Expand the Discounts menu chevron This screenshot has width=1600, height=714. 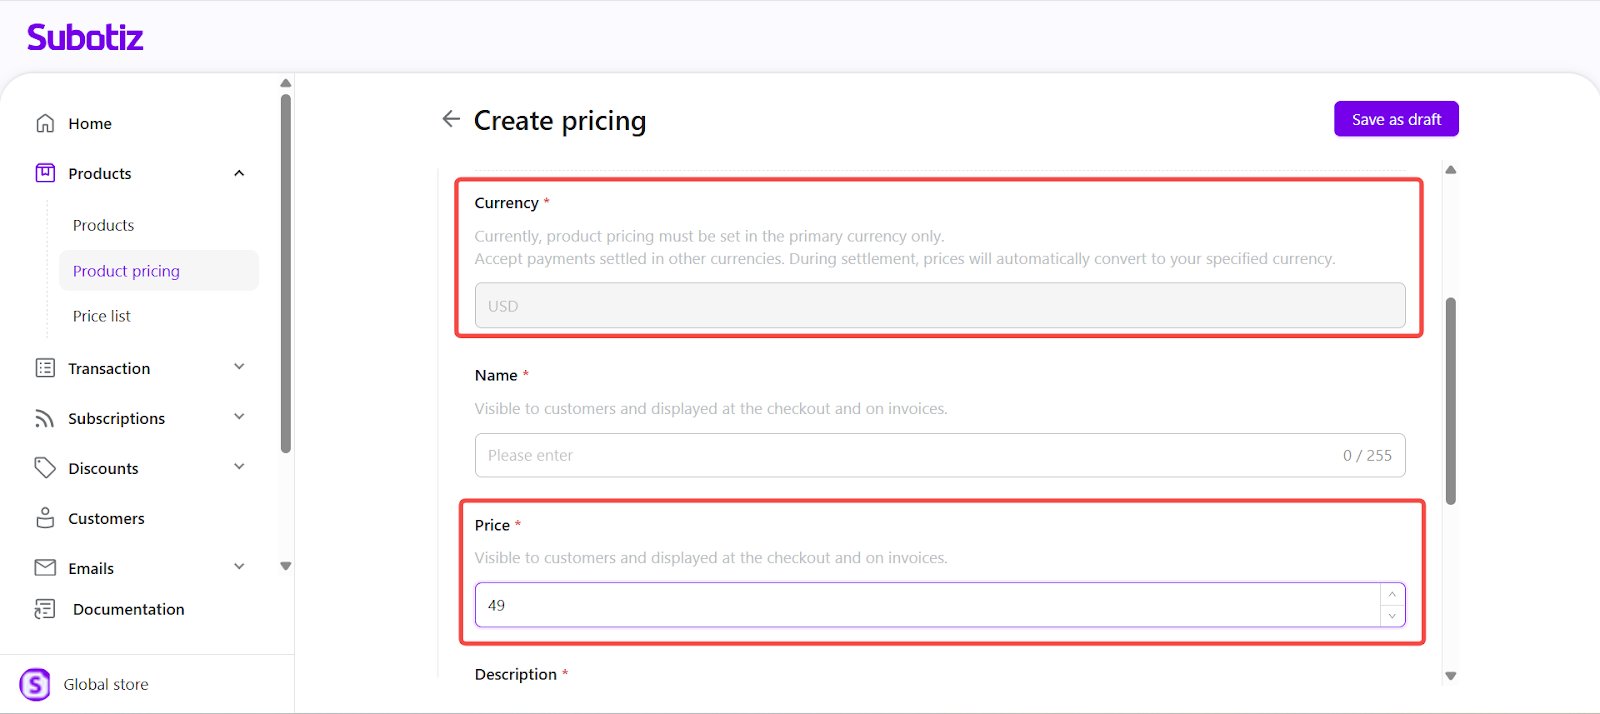pyautogui.click(x=239, y=467)
